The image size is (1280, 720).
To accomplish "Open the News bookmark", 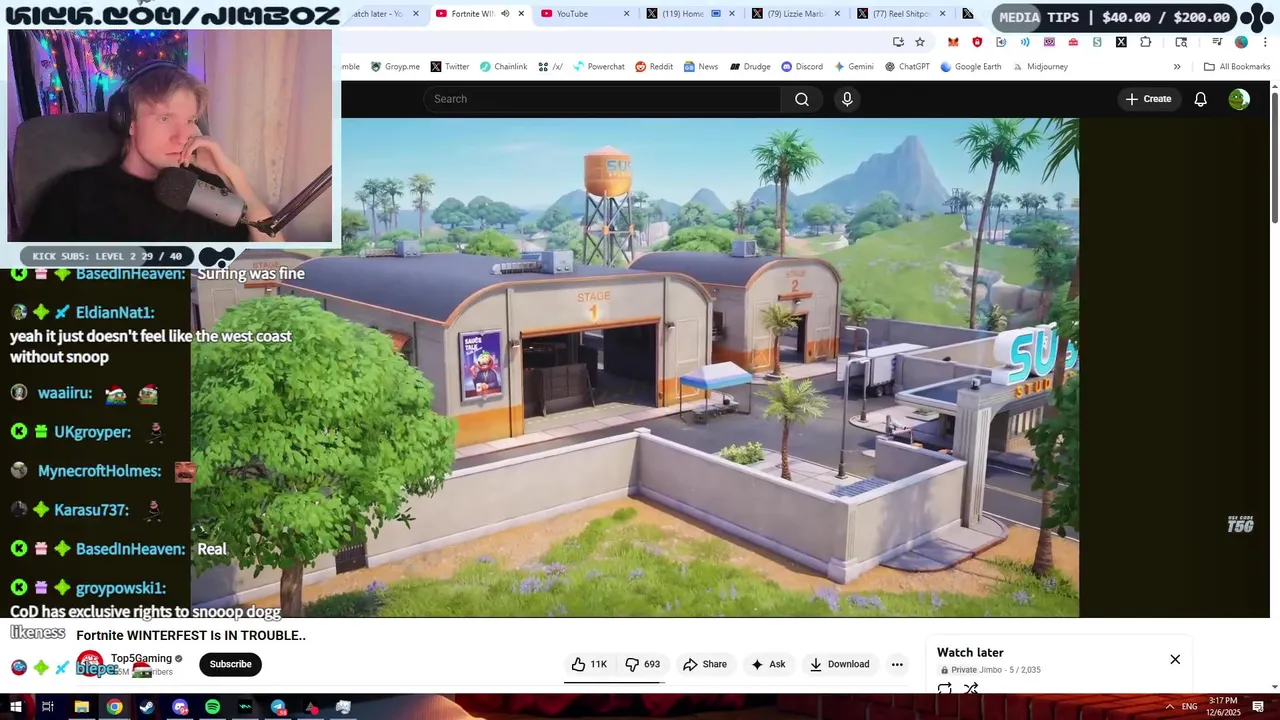I will point(700,67).
